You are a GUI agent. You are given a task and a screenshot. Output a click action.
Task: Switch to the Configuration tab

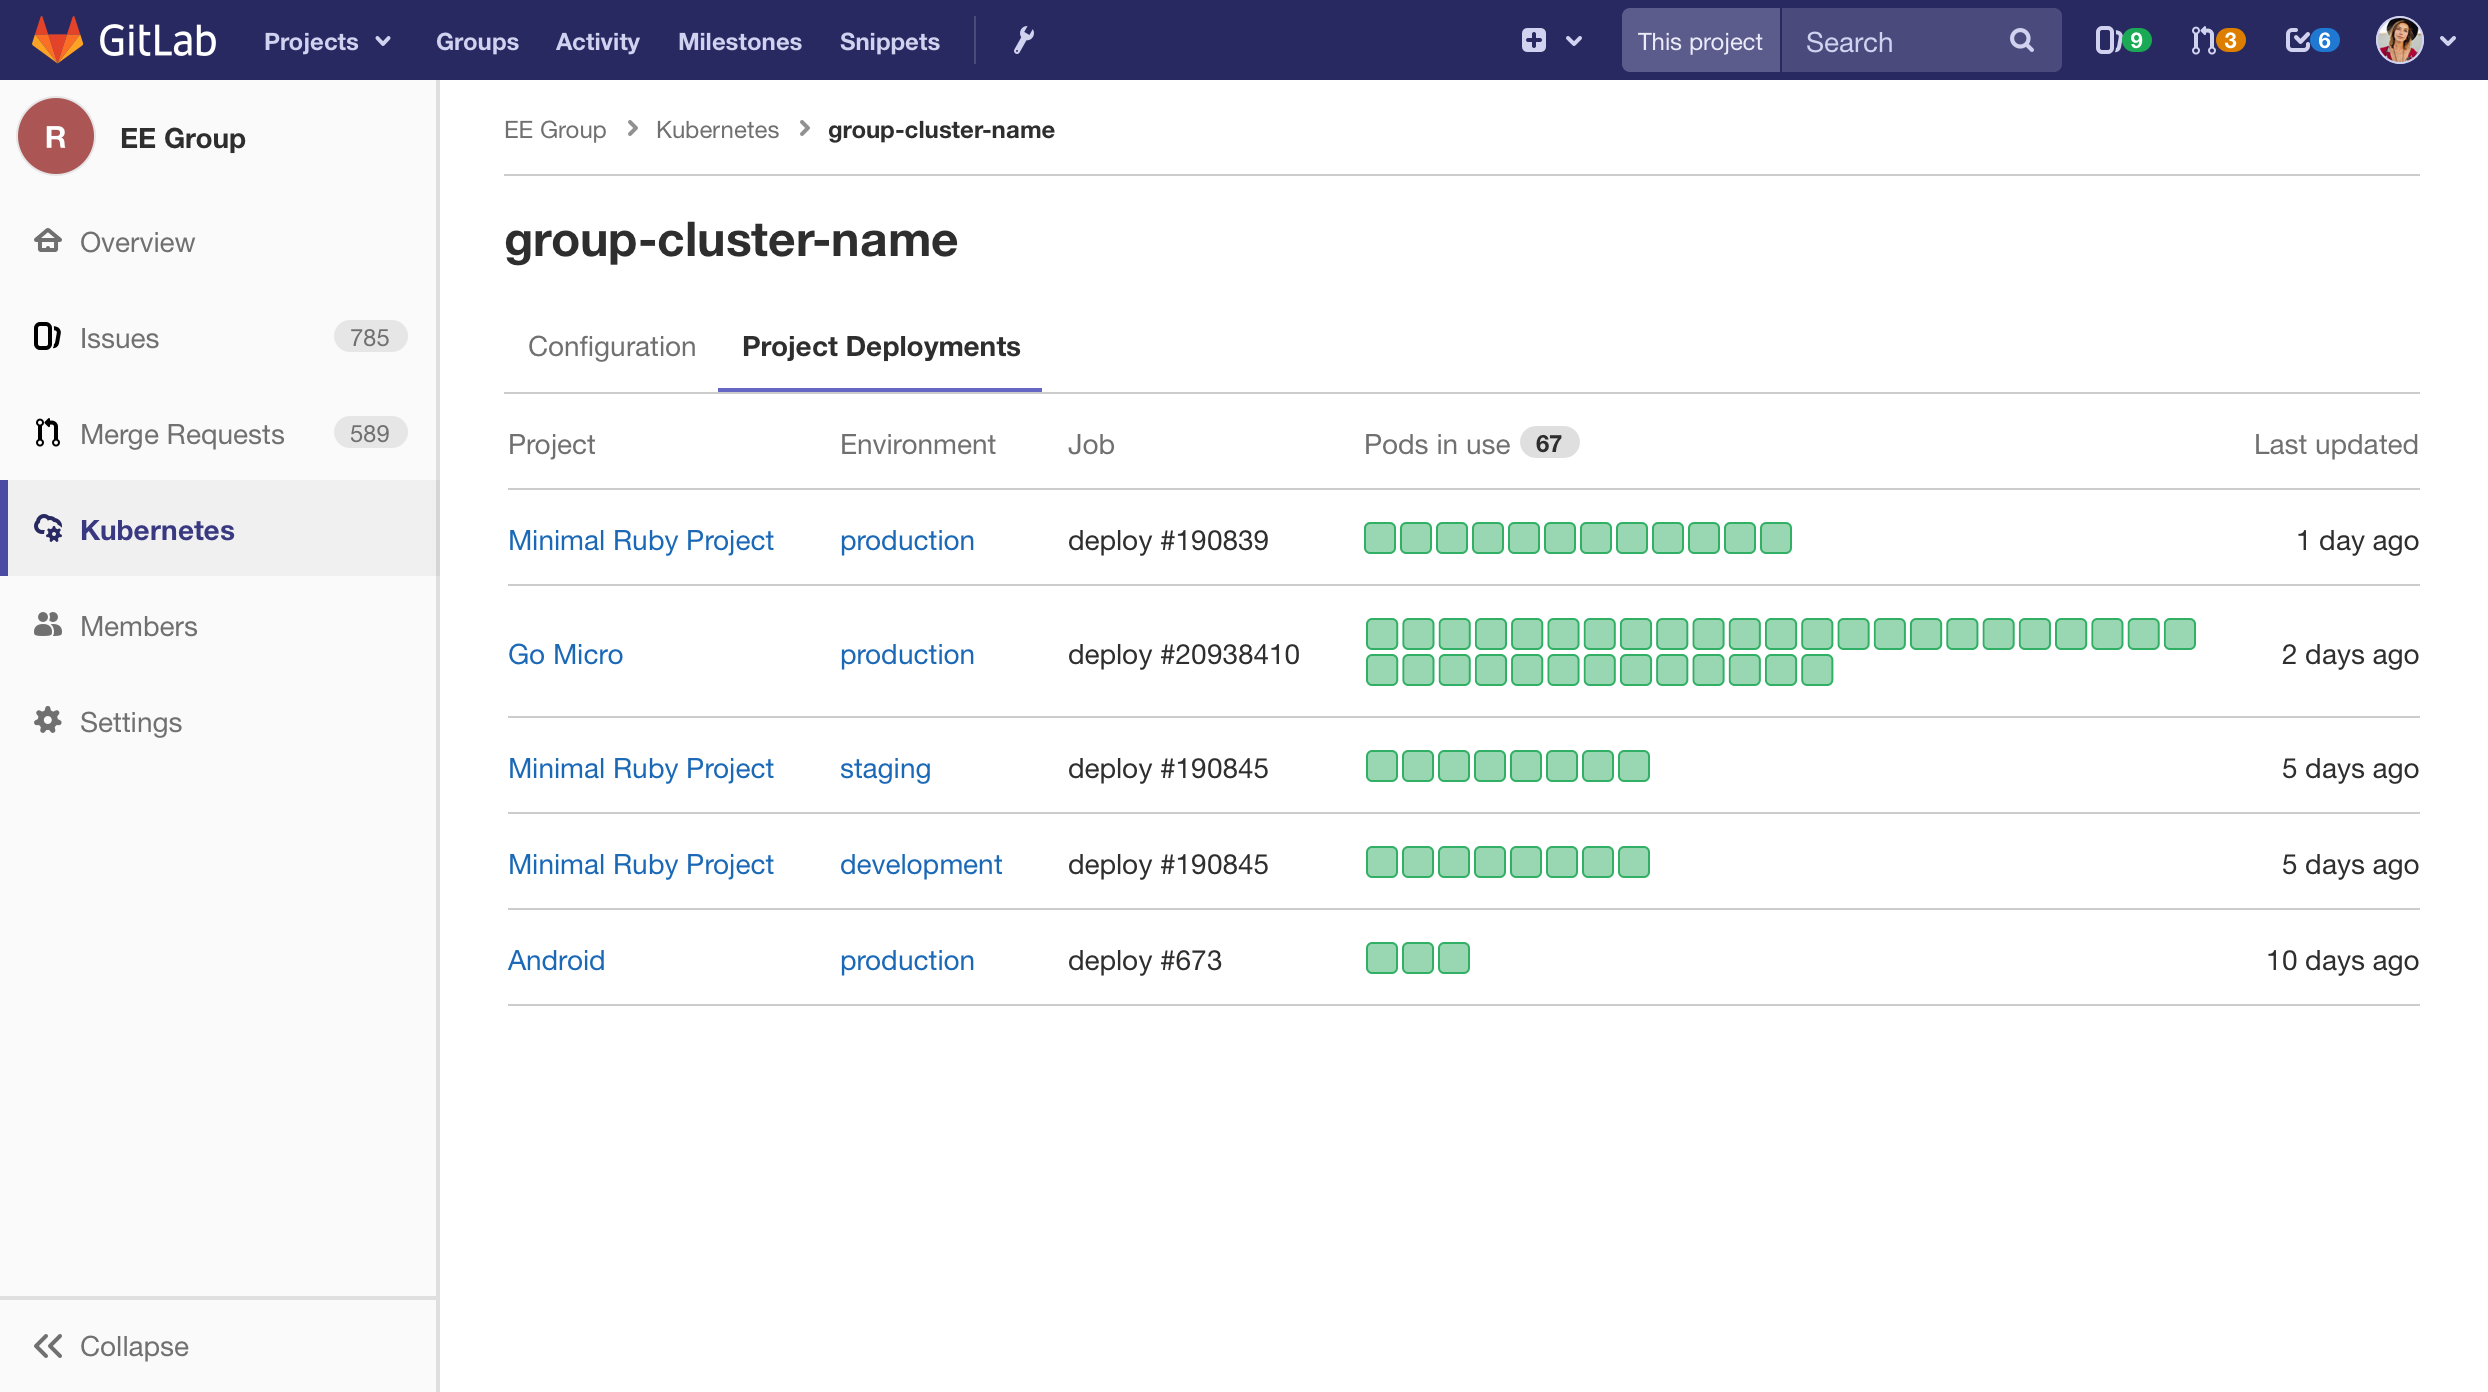[x=610, y=347]
